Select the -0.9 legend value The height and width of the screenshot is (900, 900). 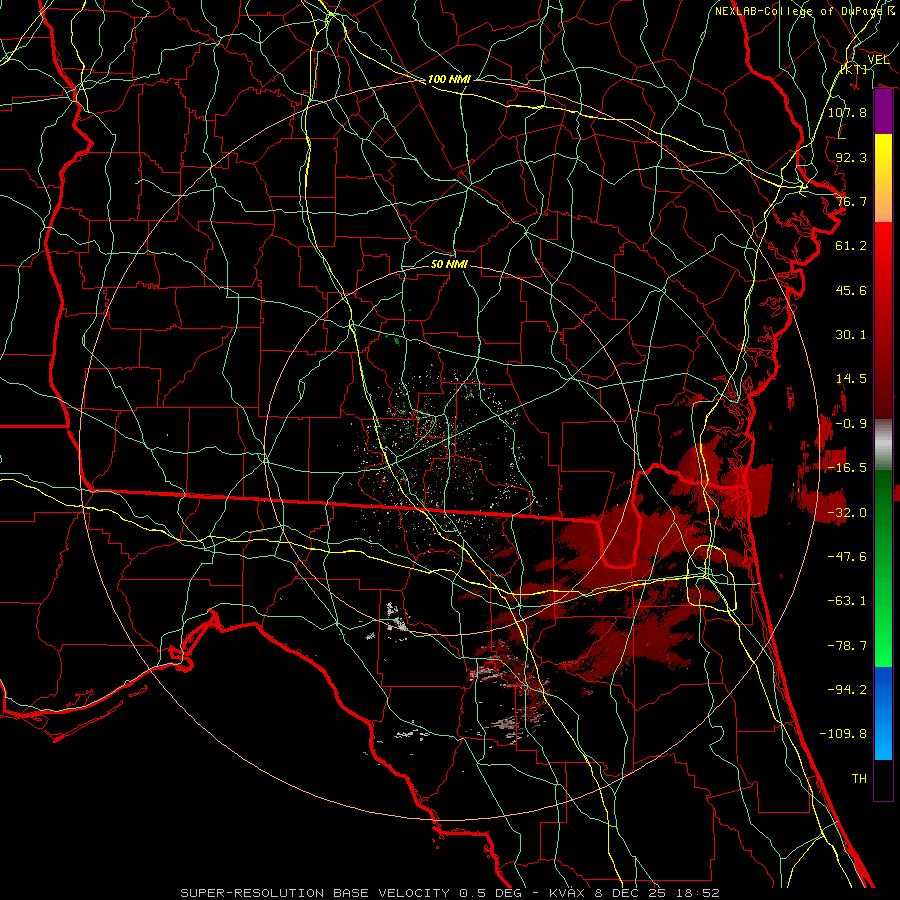851,424
